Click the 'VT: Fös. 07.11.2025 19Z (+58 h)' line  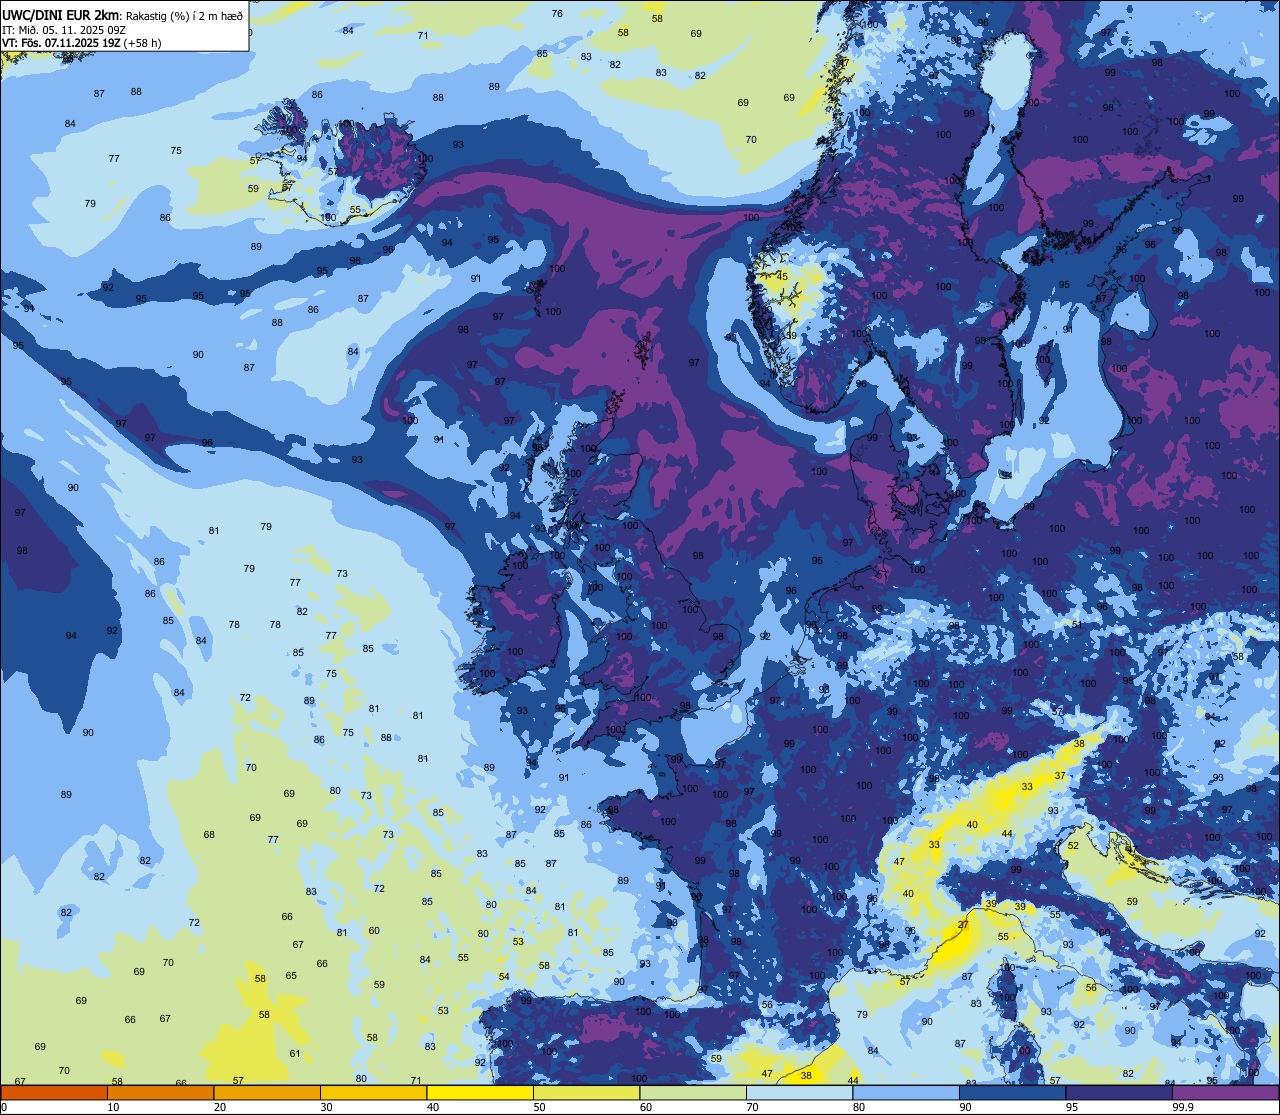click(82, 43)
